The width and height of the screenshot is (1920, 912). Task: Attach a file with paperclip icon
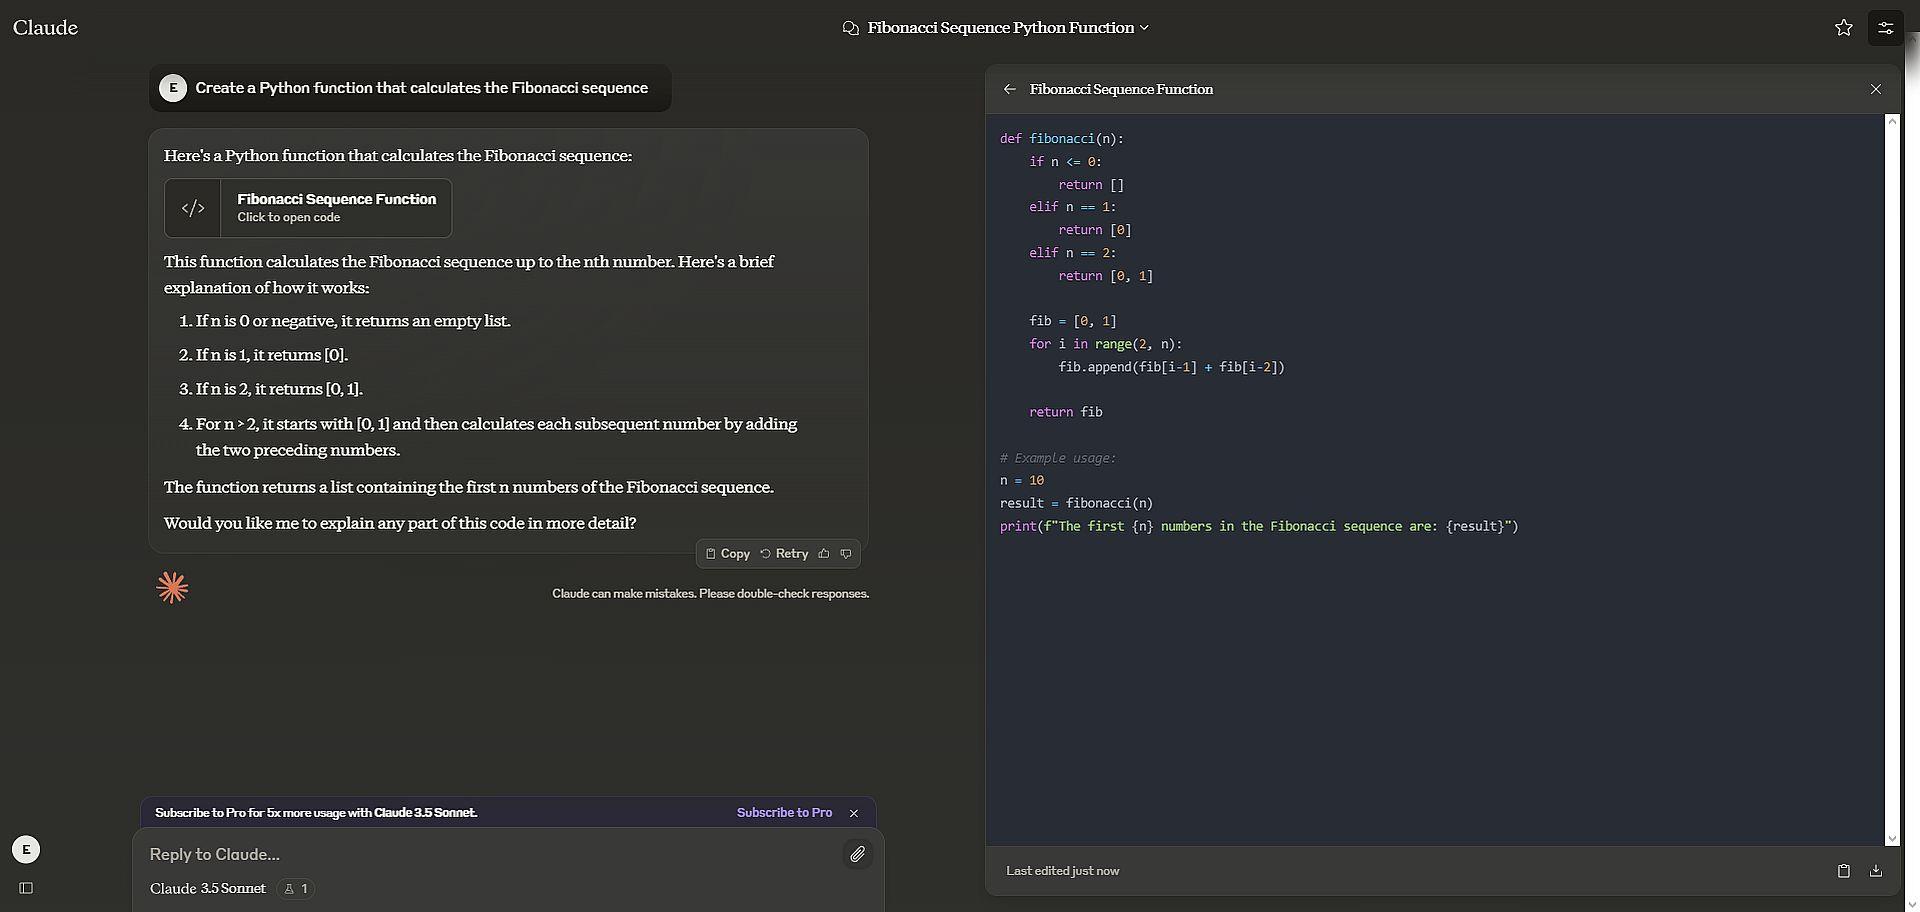(x=857, y=854)
